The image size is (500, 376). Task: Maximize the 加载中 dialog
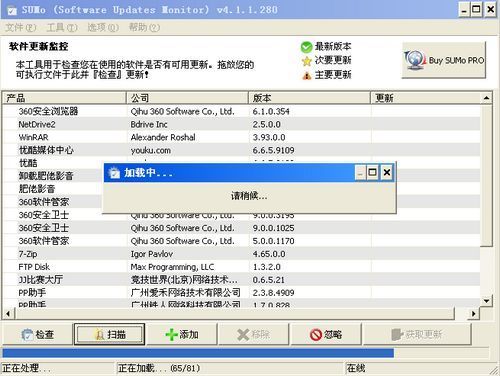tap(373, 173)
